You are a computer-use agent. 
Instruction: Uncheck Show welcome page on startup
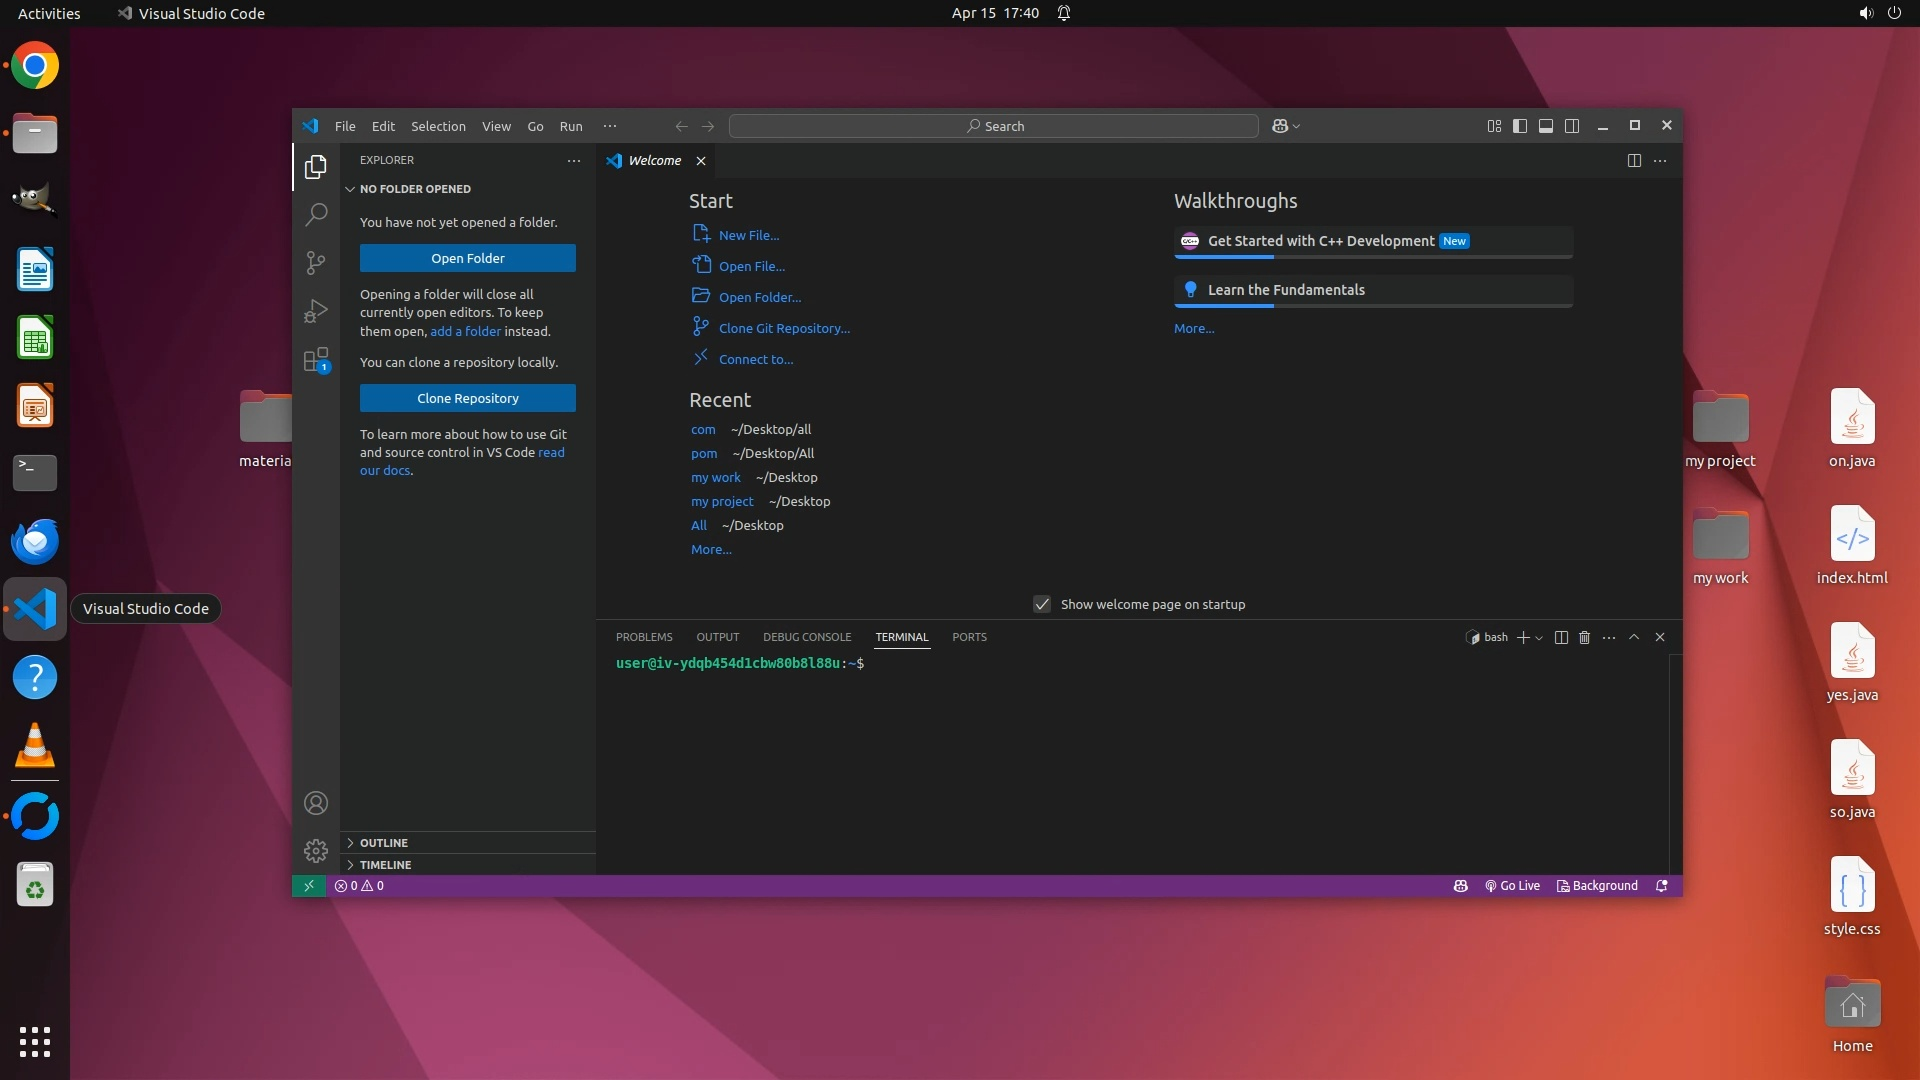click(1042, 604)
